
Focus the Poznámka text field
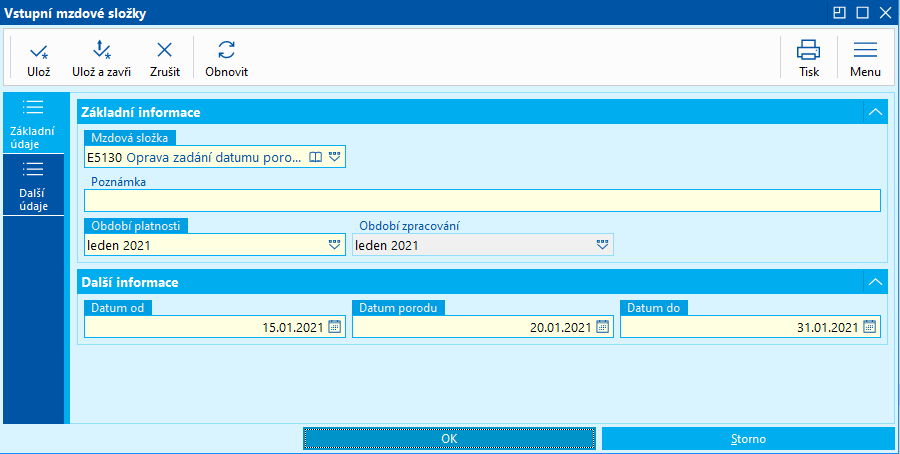coord(482,200)
